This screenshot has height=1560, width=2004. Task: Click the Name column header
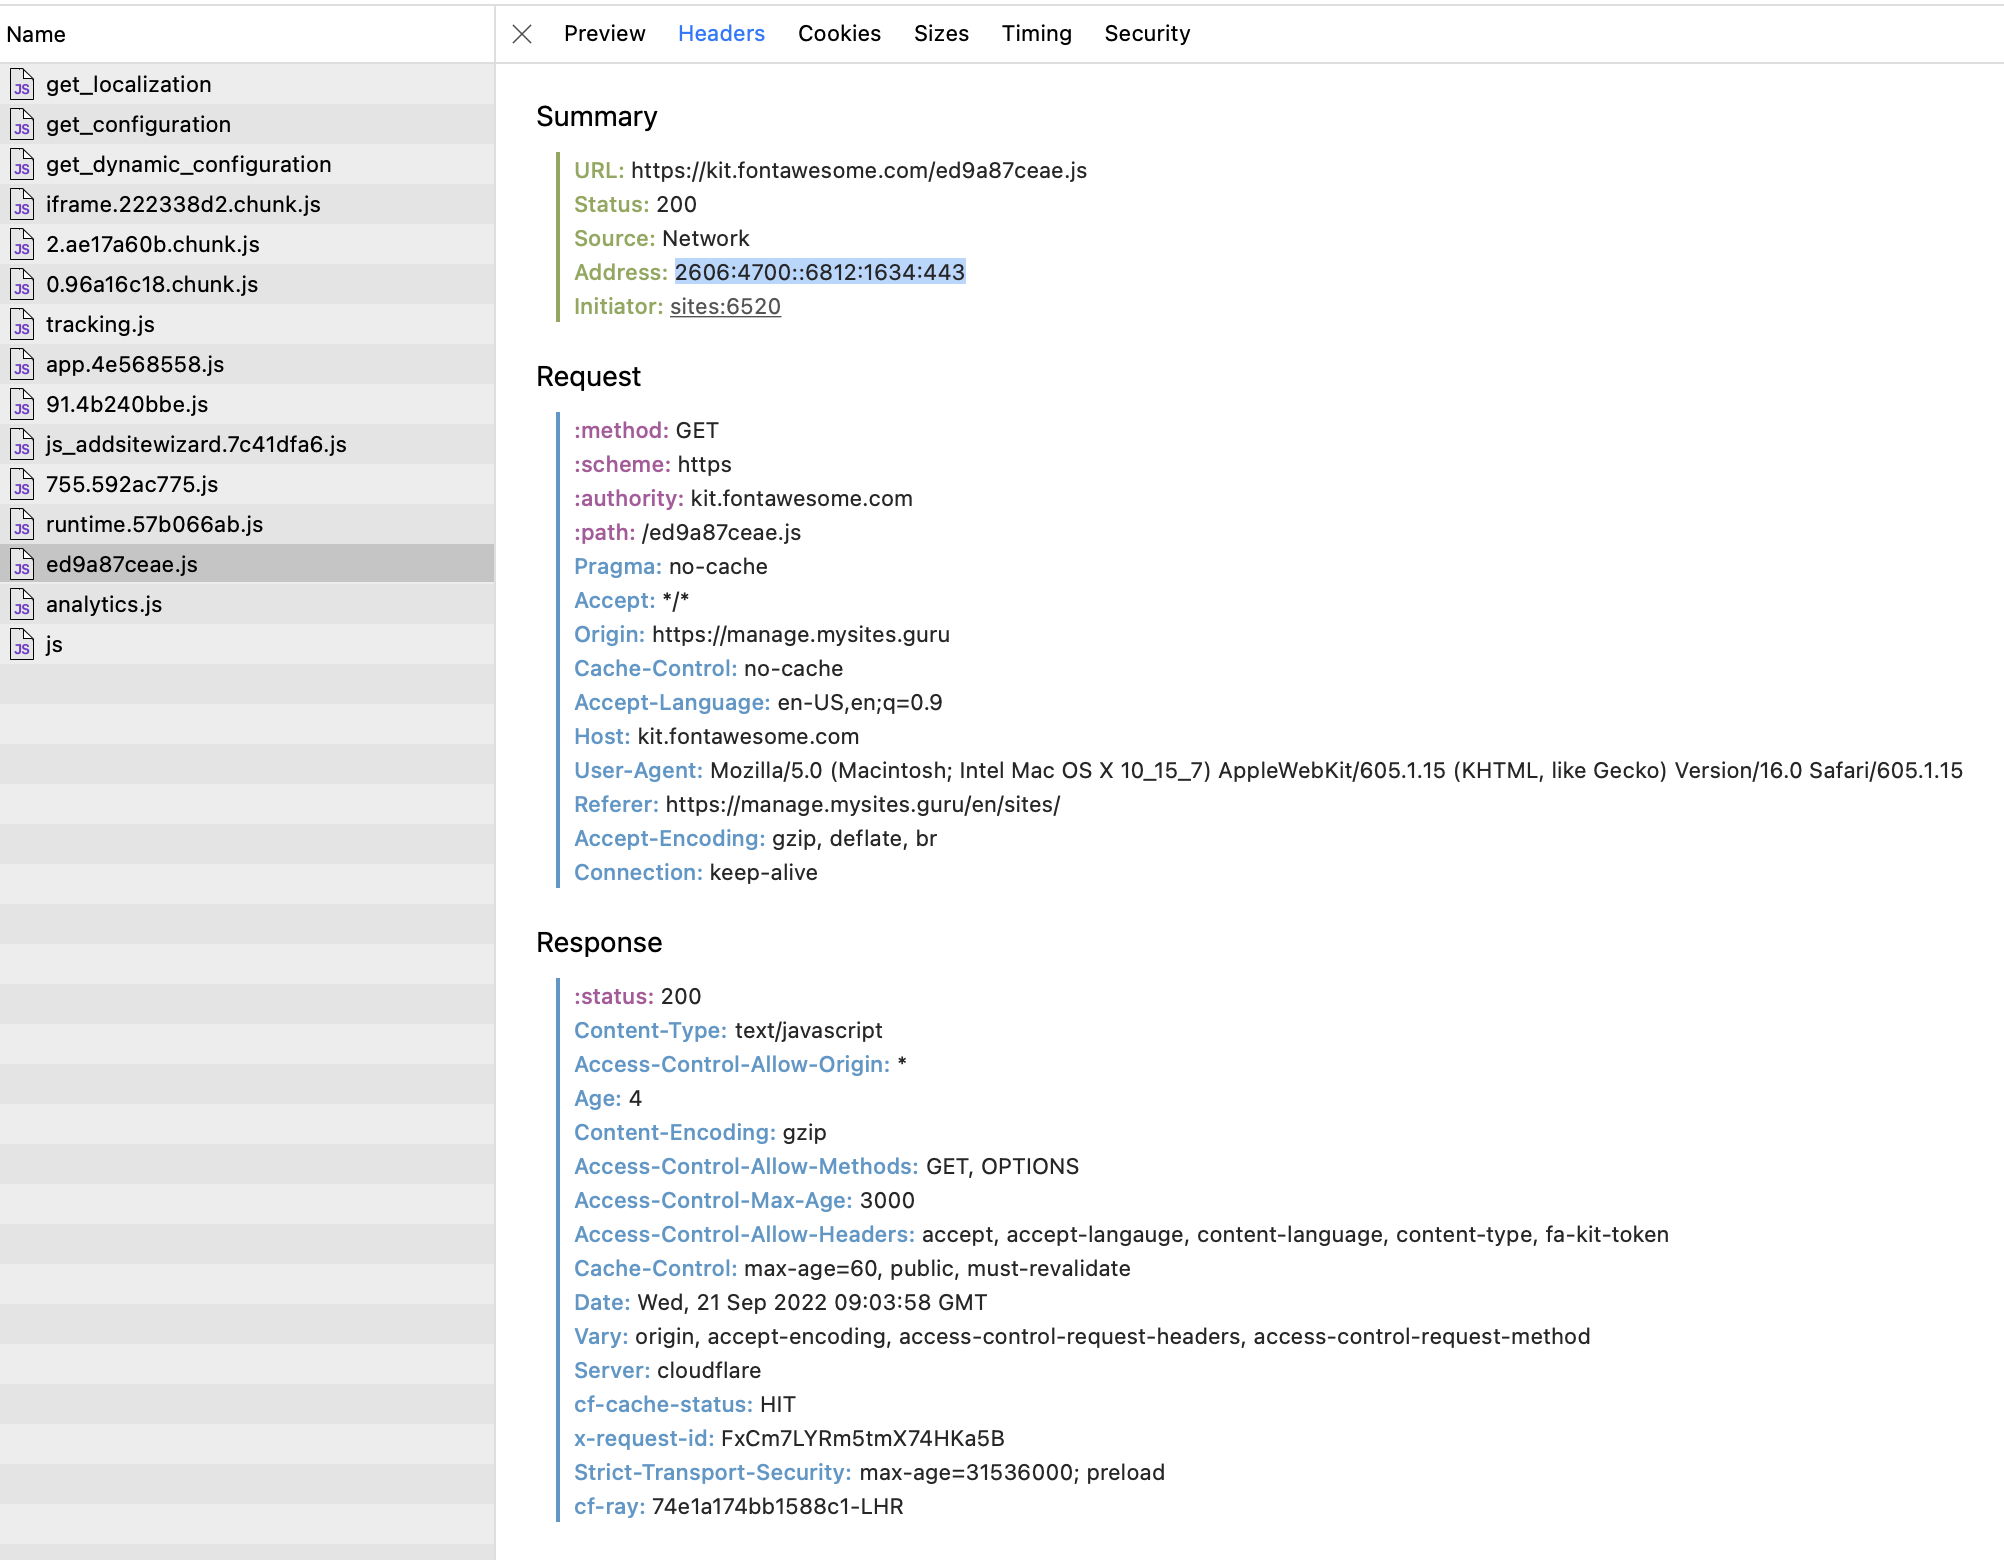coord(36,34)
